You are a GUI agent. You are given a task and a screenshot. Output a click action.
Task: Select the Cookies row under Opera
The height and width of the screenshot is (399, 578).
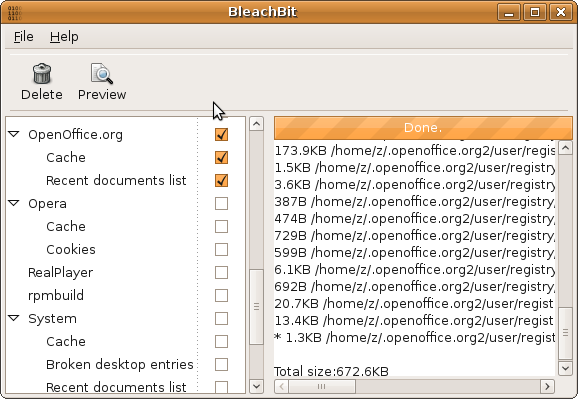coord(125,250)
